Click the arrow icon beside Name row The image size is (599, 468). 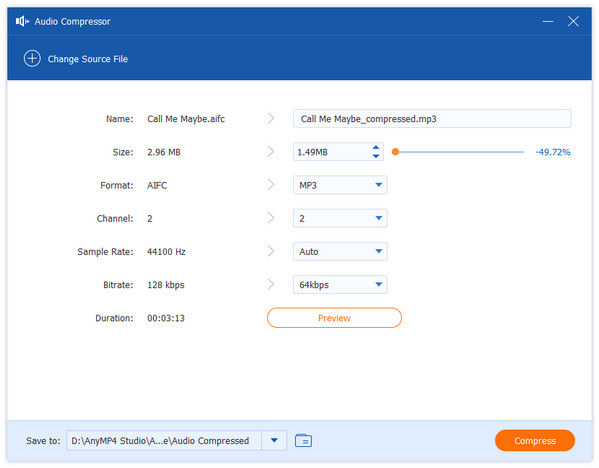pos(271,118)
